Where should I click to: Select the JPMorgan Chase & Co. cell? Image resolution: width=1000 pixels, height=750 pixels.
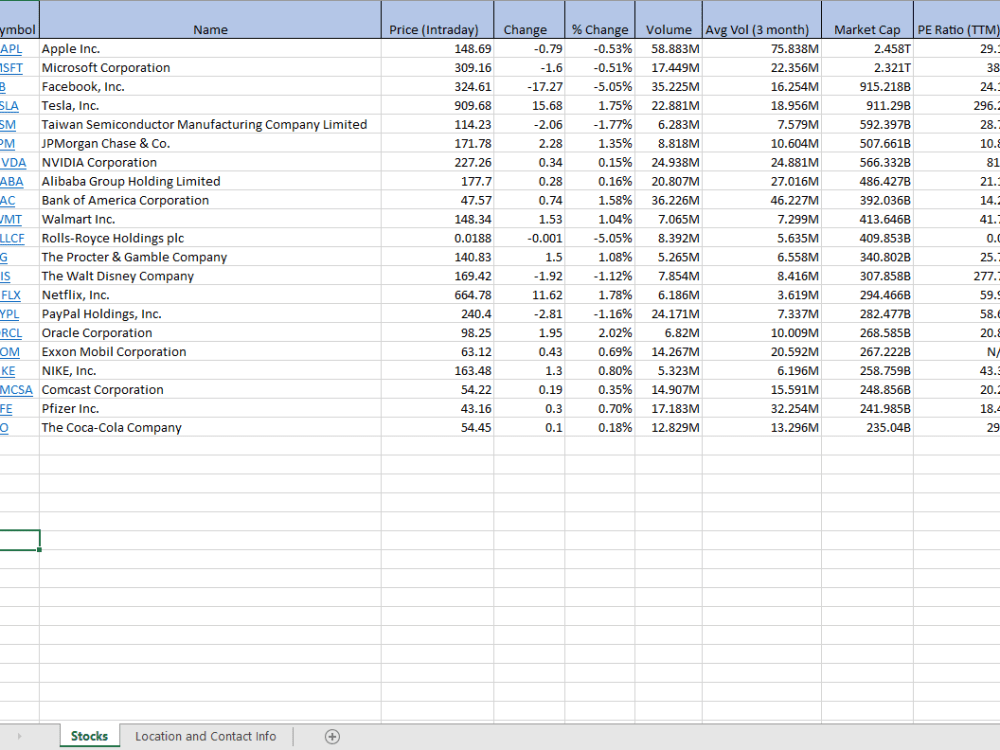click(x=210, y=143)
